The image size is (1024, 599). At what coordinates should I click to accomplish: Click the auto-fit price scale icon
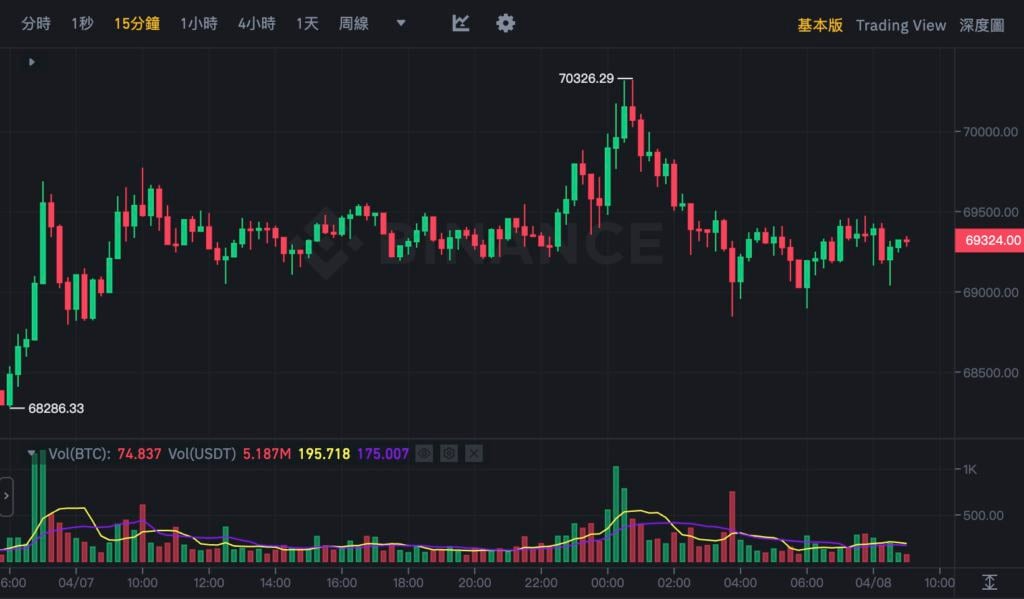(989, 581)
